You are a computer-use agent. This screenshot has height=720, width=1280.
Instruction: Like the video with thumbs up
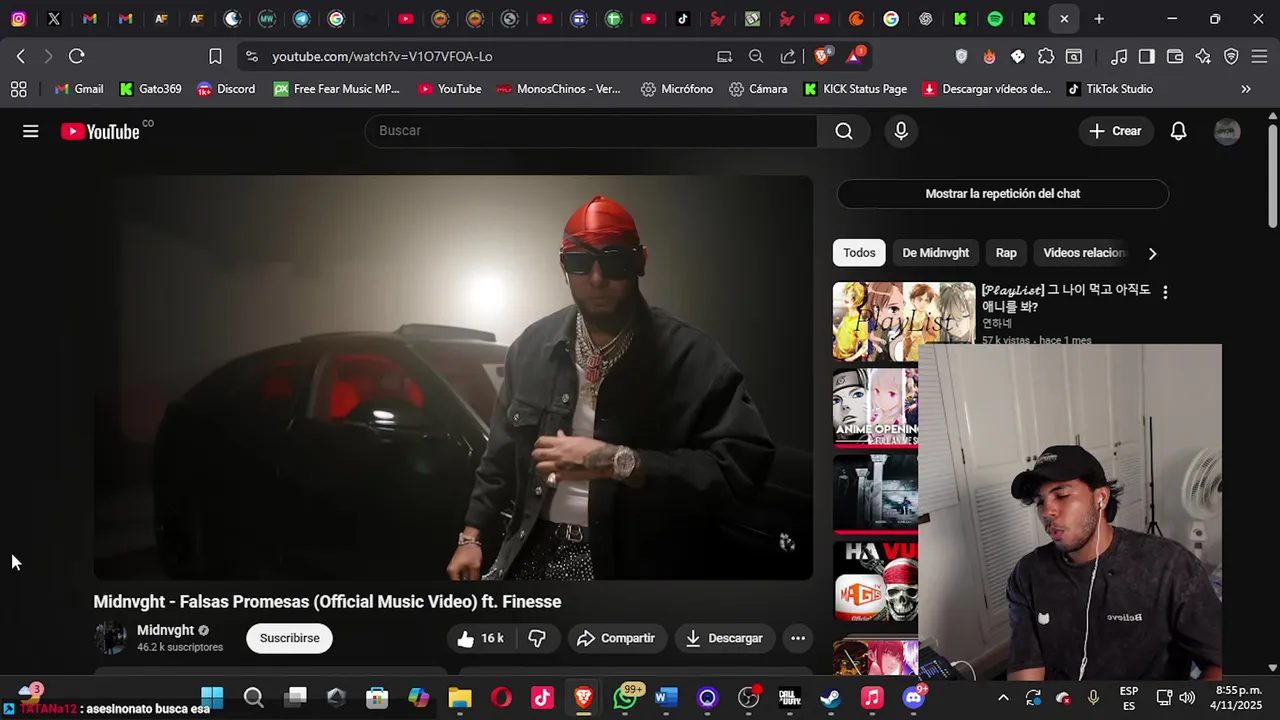click(480, 638)
